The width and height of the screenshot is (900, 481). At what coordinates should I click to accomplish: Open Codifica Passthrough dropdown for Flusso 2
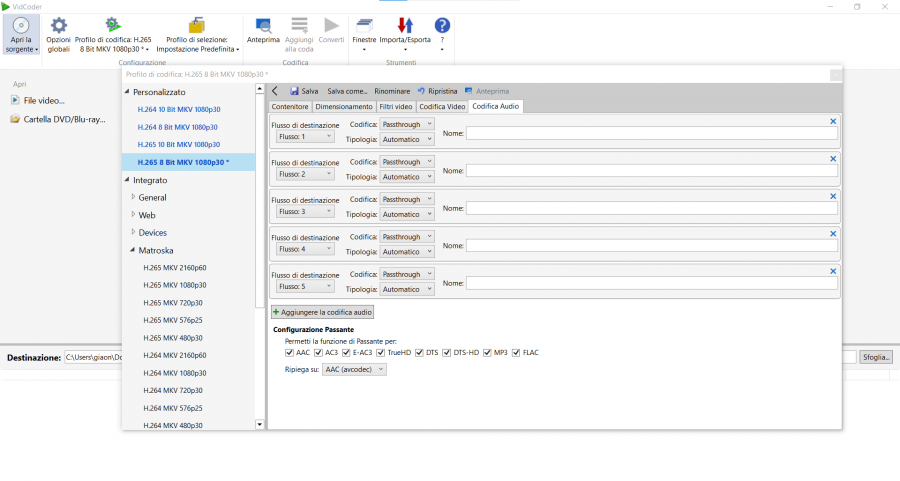coord(406,162)
